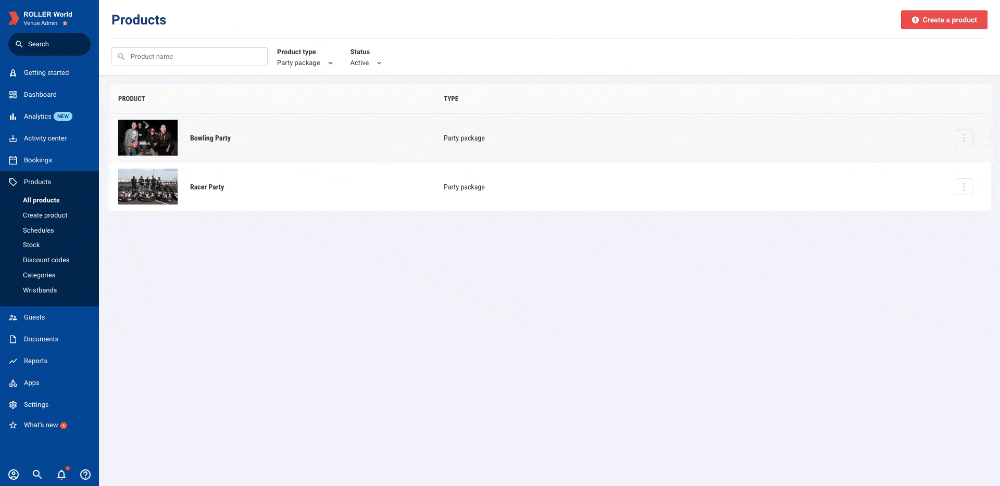
Task: Open the Status filter dropdown
Action: (x=366, y=63)
